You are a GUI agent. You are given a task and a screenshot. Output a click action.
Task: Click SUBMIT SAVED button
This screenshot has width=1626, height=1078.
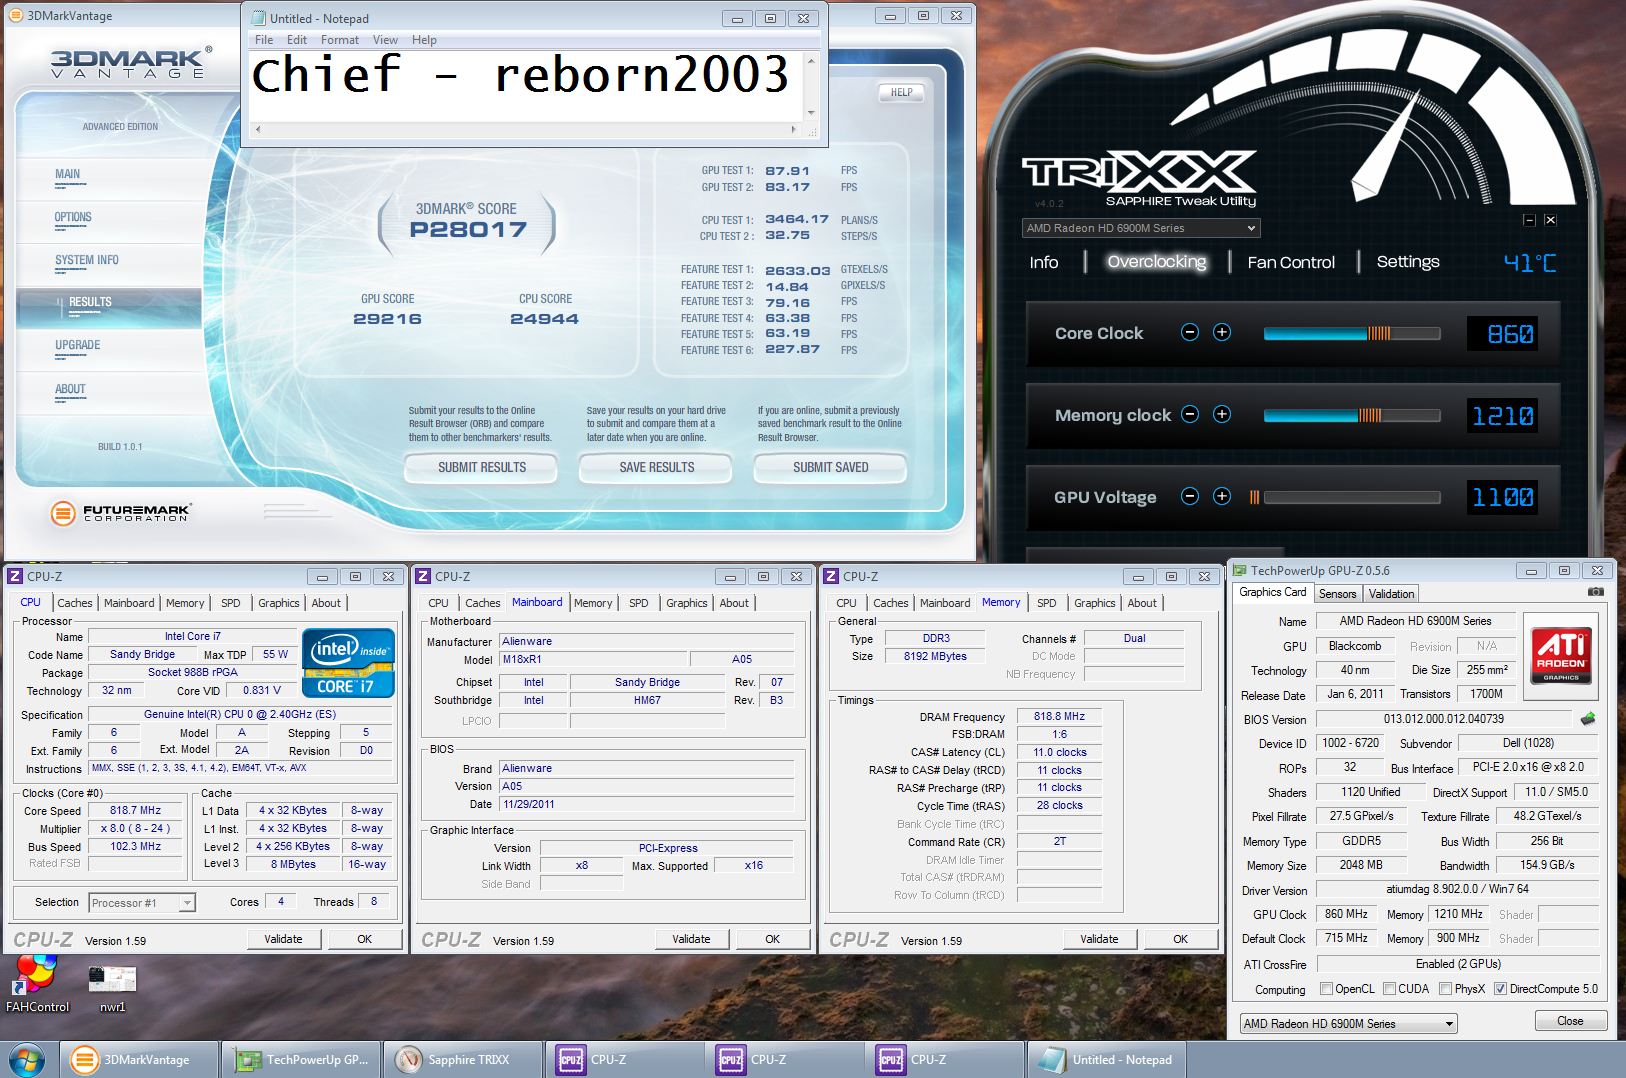[830, 467]
